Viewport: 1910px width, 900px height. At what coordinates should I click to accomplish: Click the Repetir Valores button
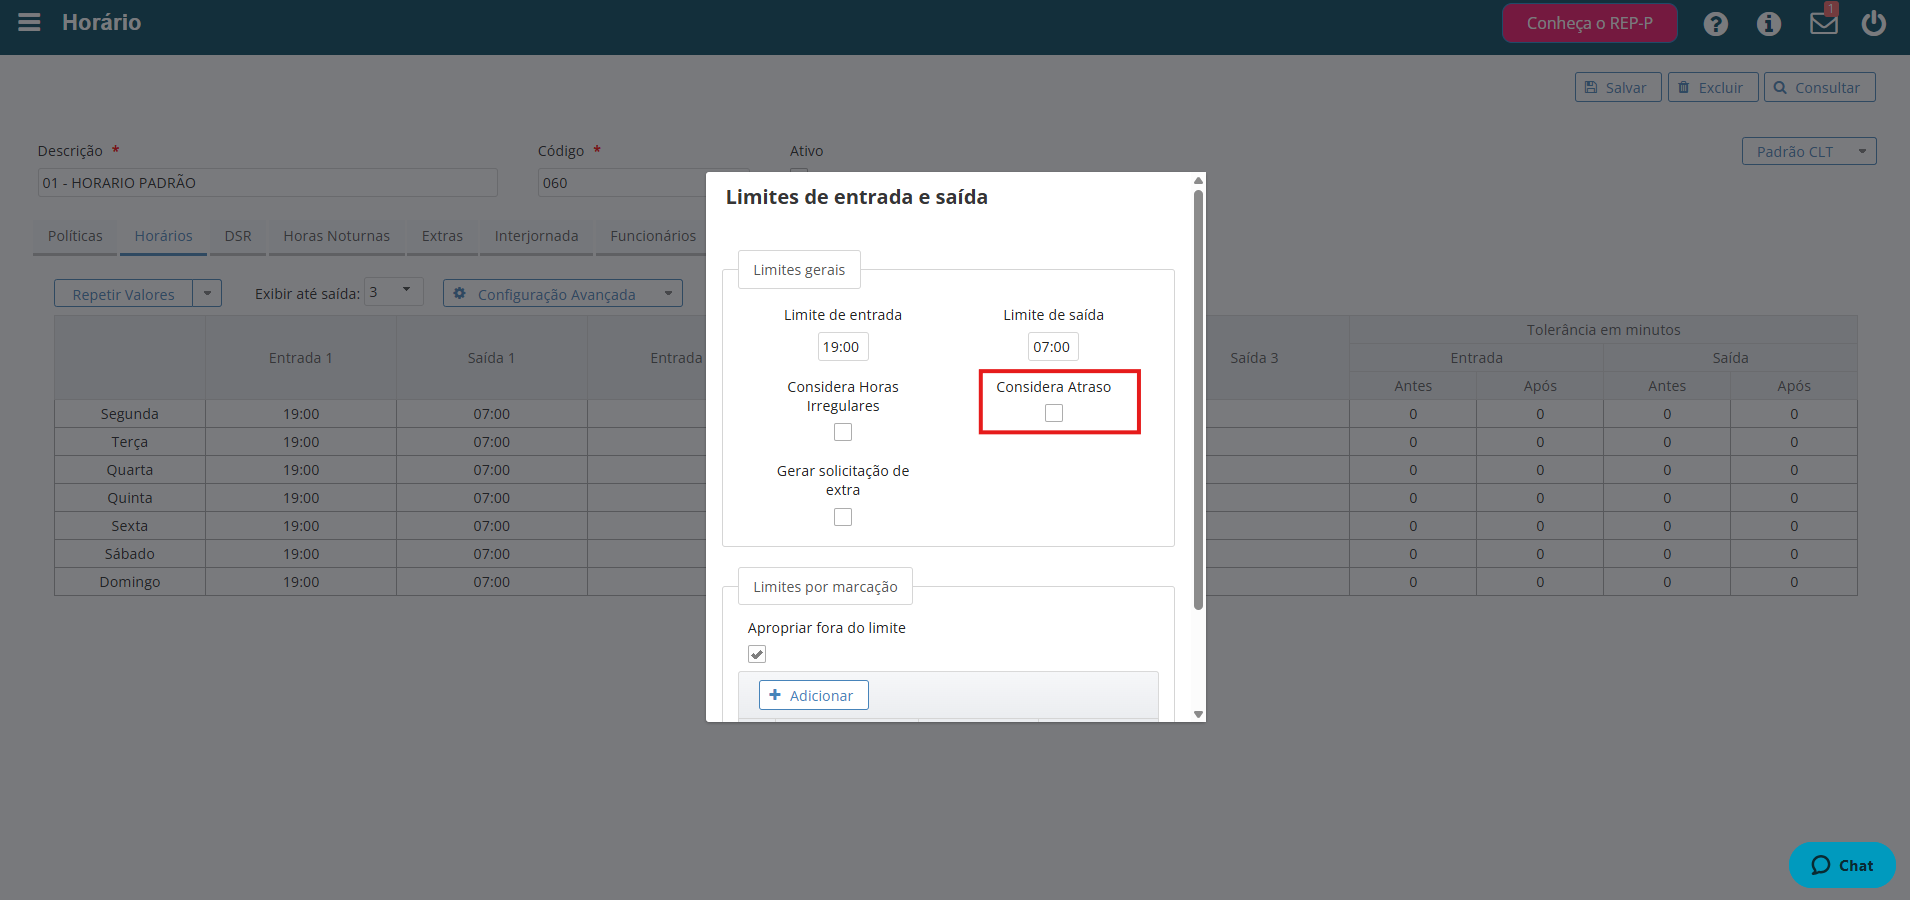[x=123, y=294]
